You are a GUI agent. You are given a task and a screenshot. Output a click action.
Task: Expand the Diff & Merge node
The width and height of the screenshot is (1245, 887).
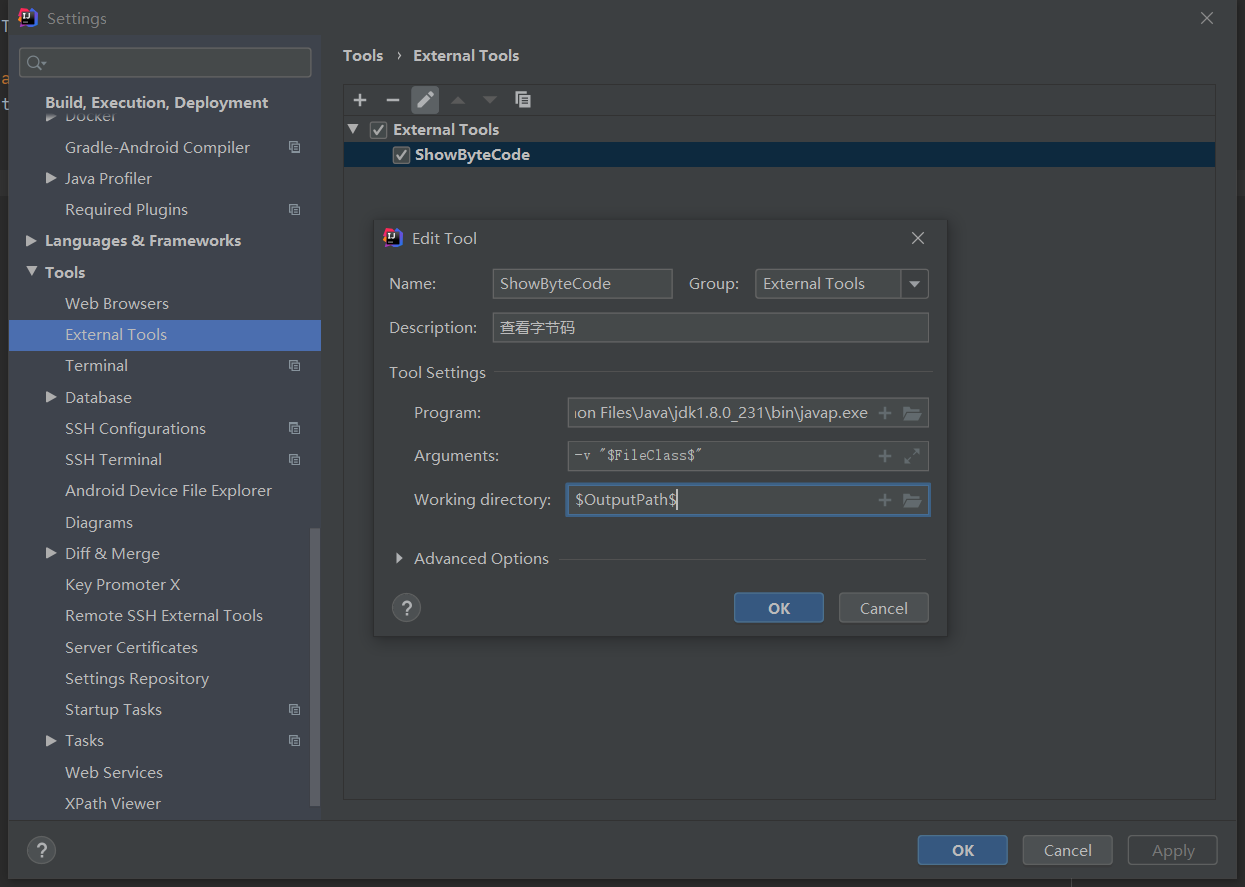coord(51,553)
